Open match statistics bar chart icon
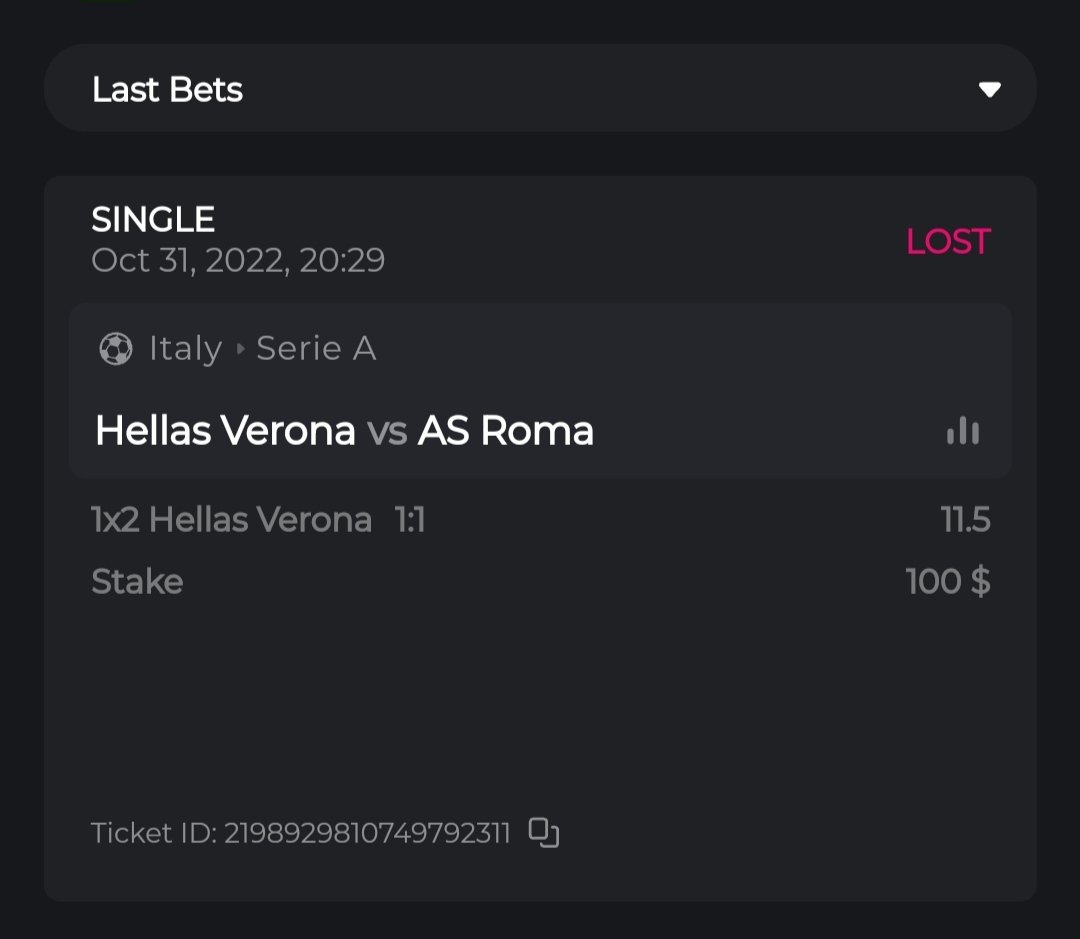 pos(963,431)
